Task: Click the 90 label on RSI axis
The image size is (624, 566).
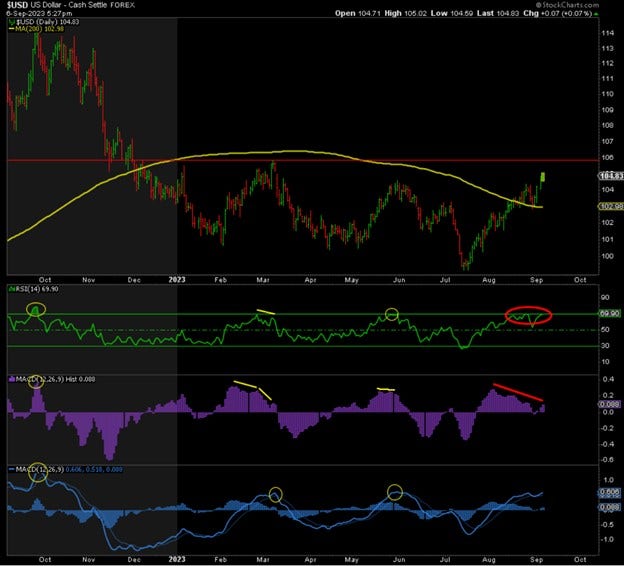Action: [605, 297]
